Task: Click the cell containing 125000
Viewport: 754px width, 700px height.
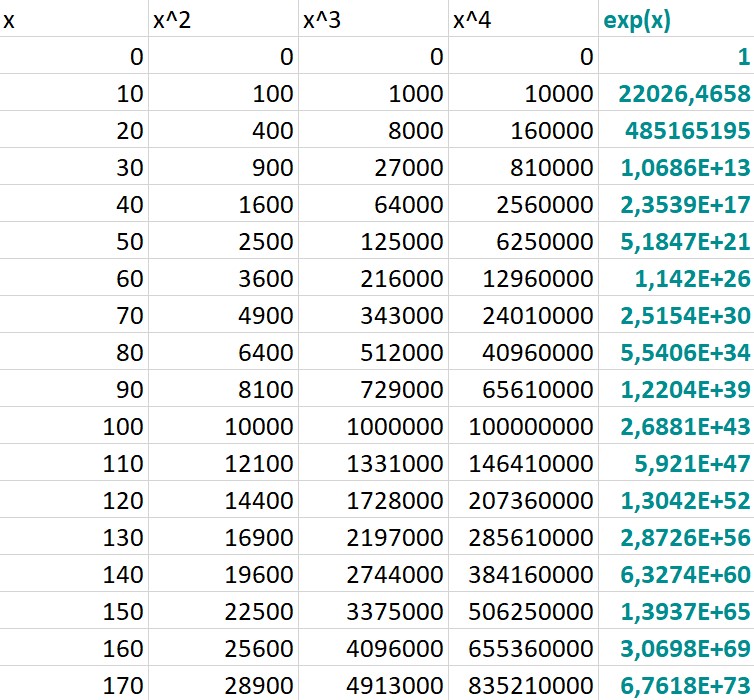Action: (x=374, y=241)
